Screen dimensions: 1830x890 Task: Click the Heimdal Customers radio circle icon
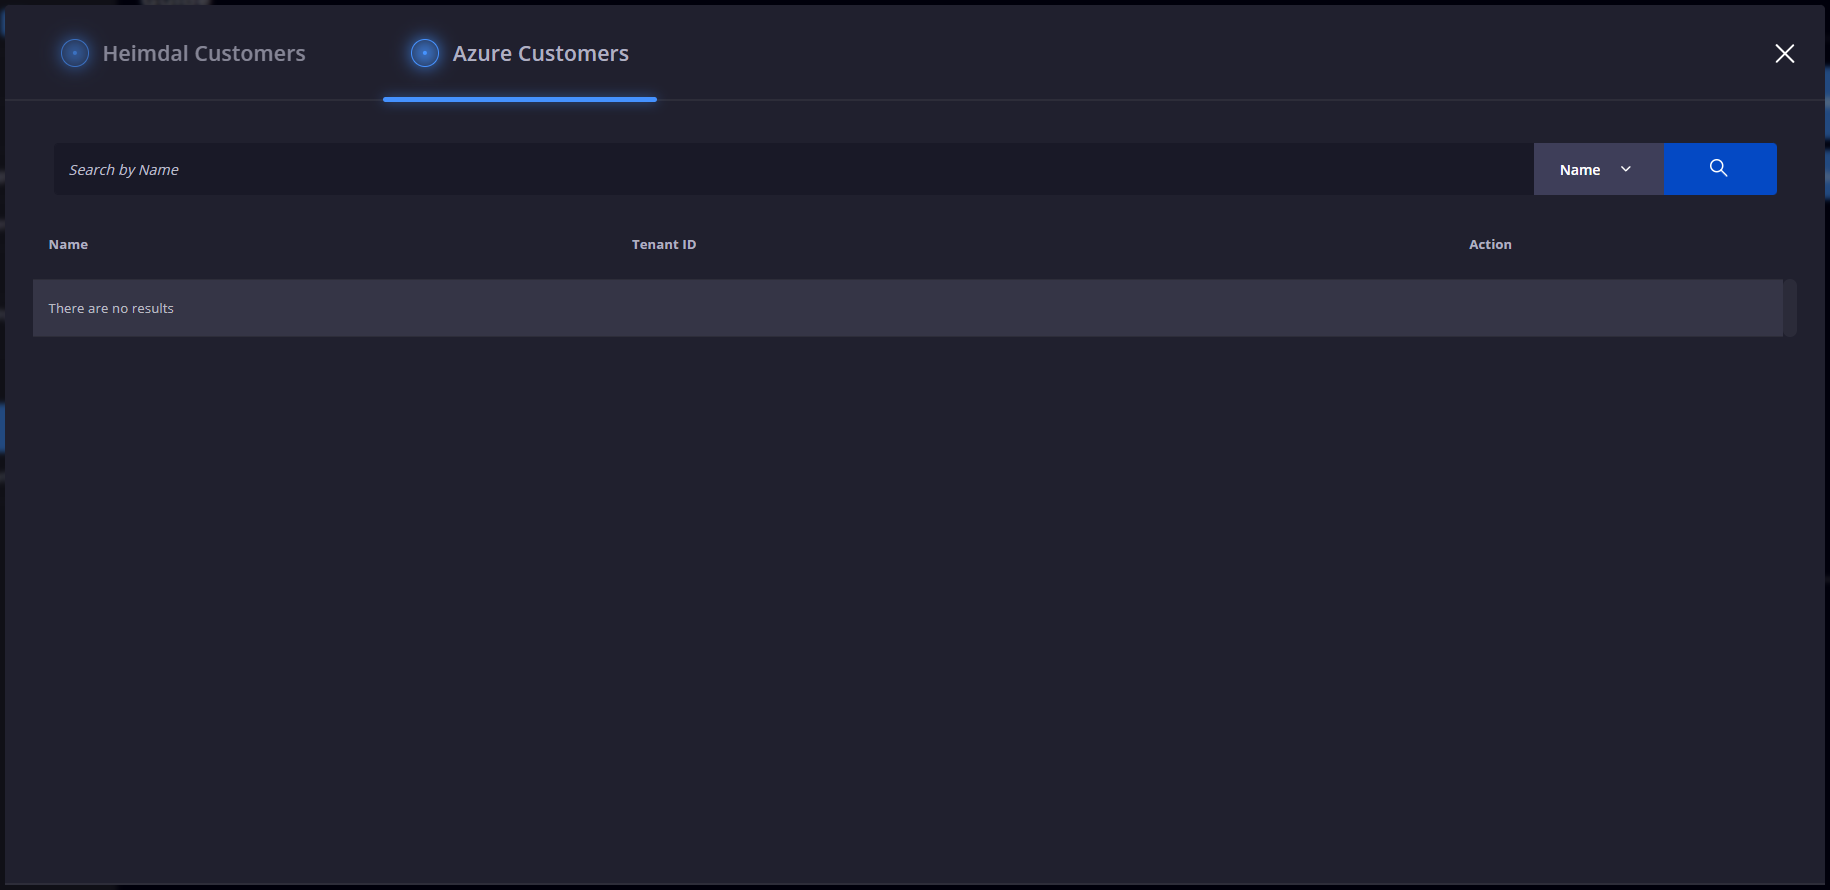click(x=75, y=53)
